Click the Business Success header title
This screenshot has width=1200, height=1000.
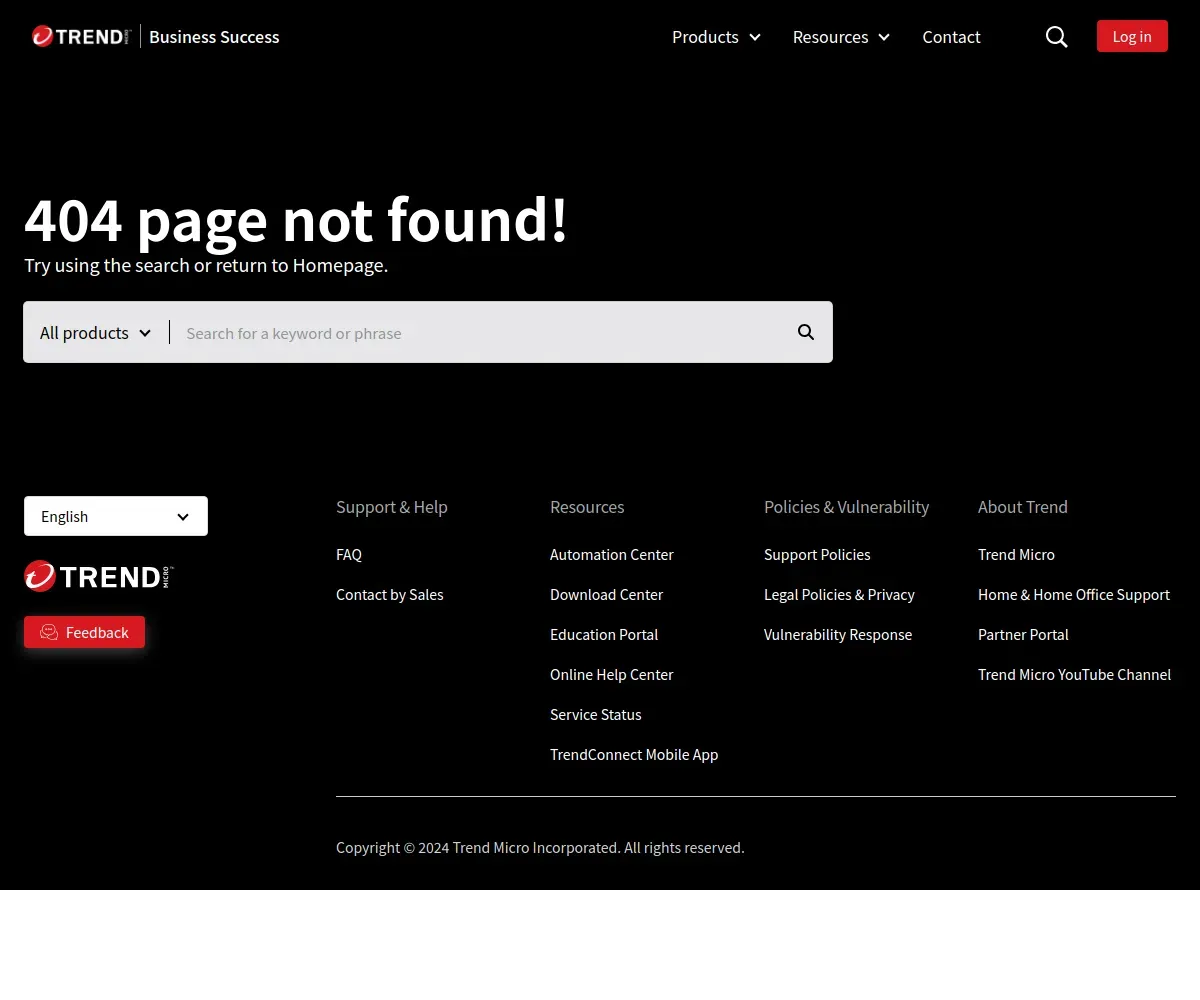[214, 37]
